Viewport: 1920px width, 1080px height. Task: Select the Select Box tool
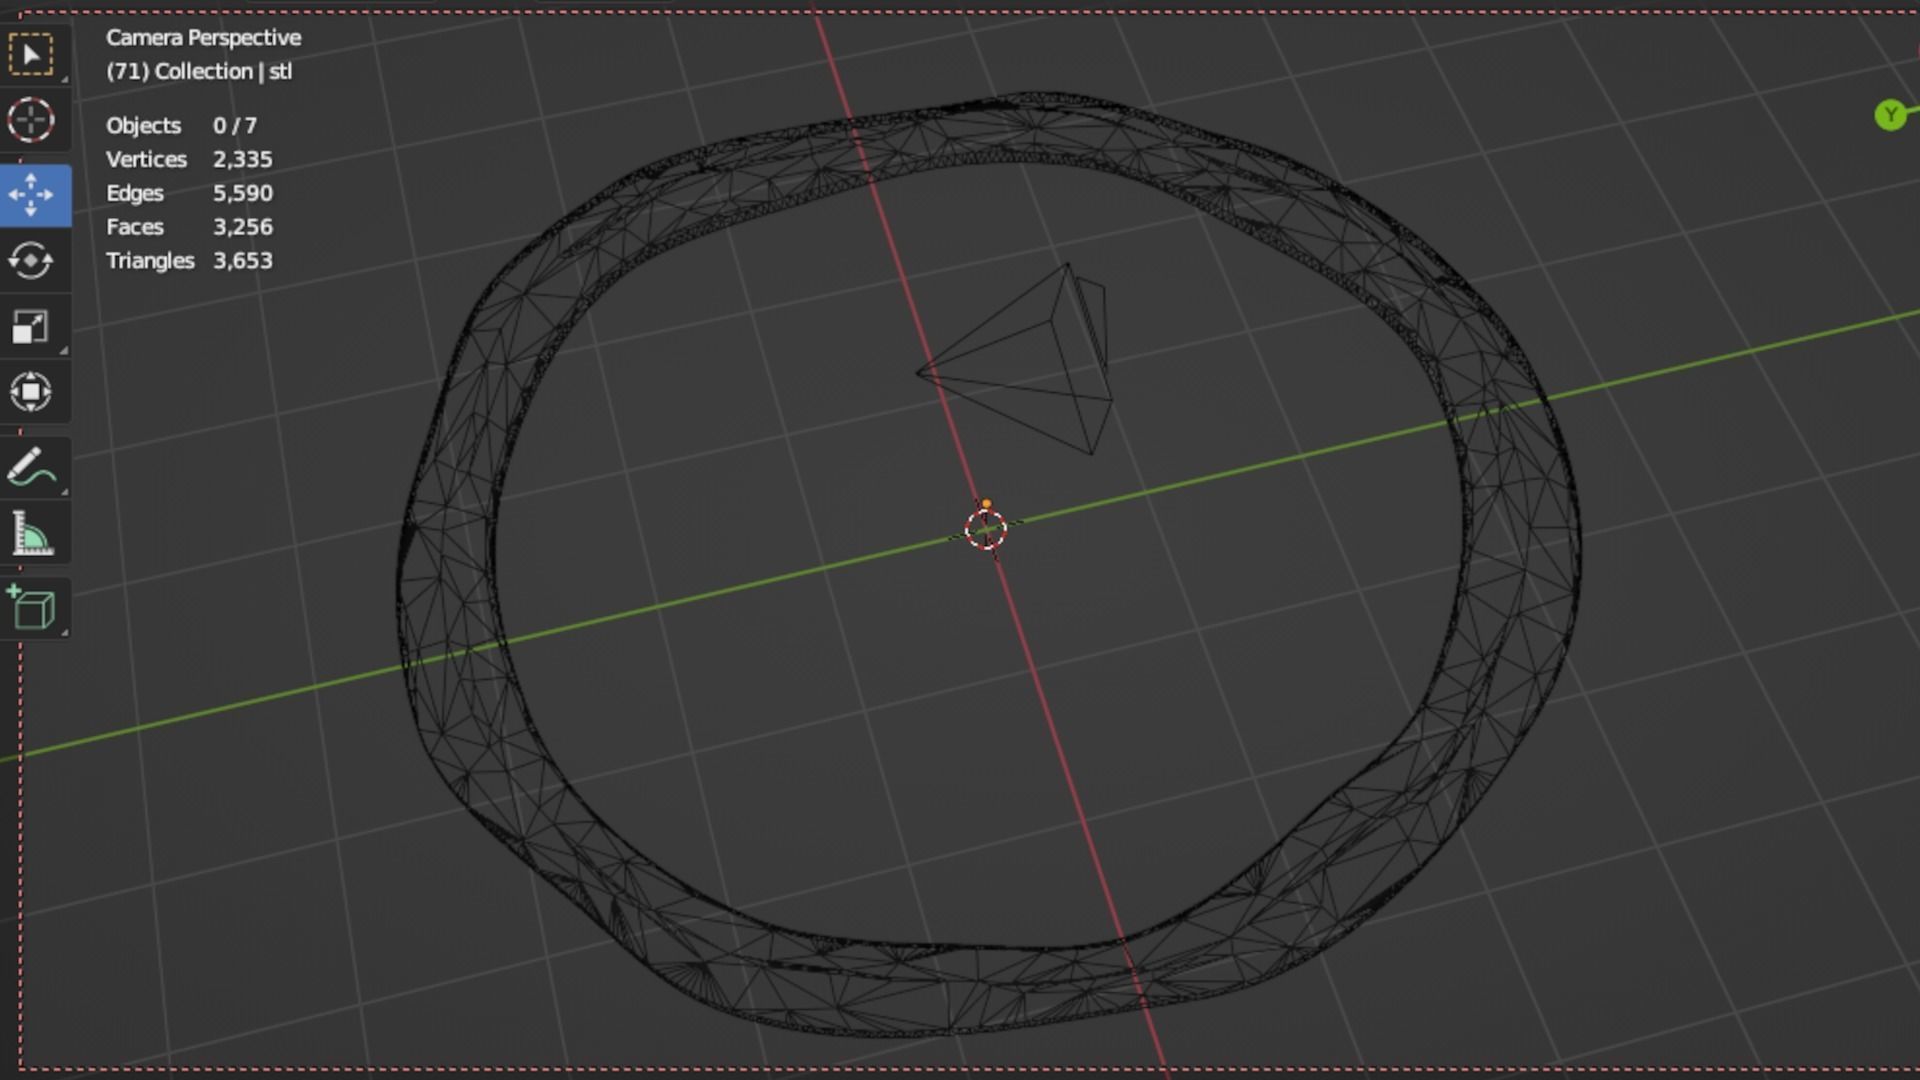point(33,55)
